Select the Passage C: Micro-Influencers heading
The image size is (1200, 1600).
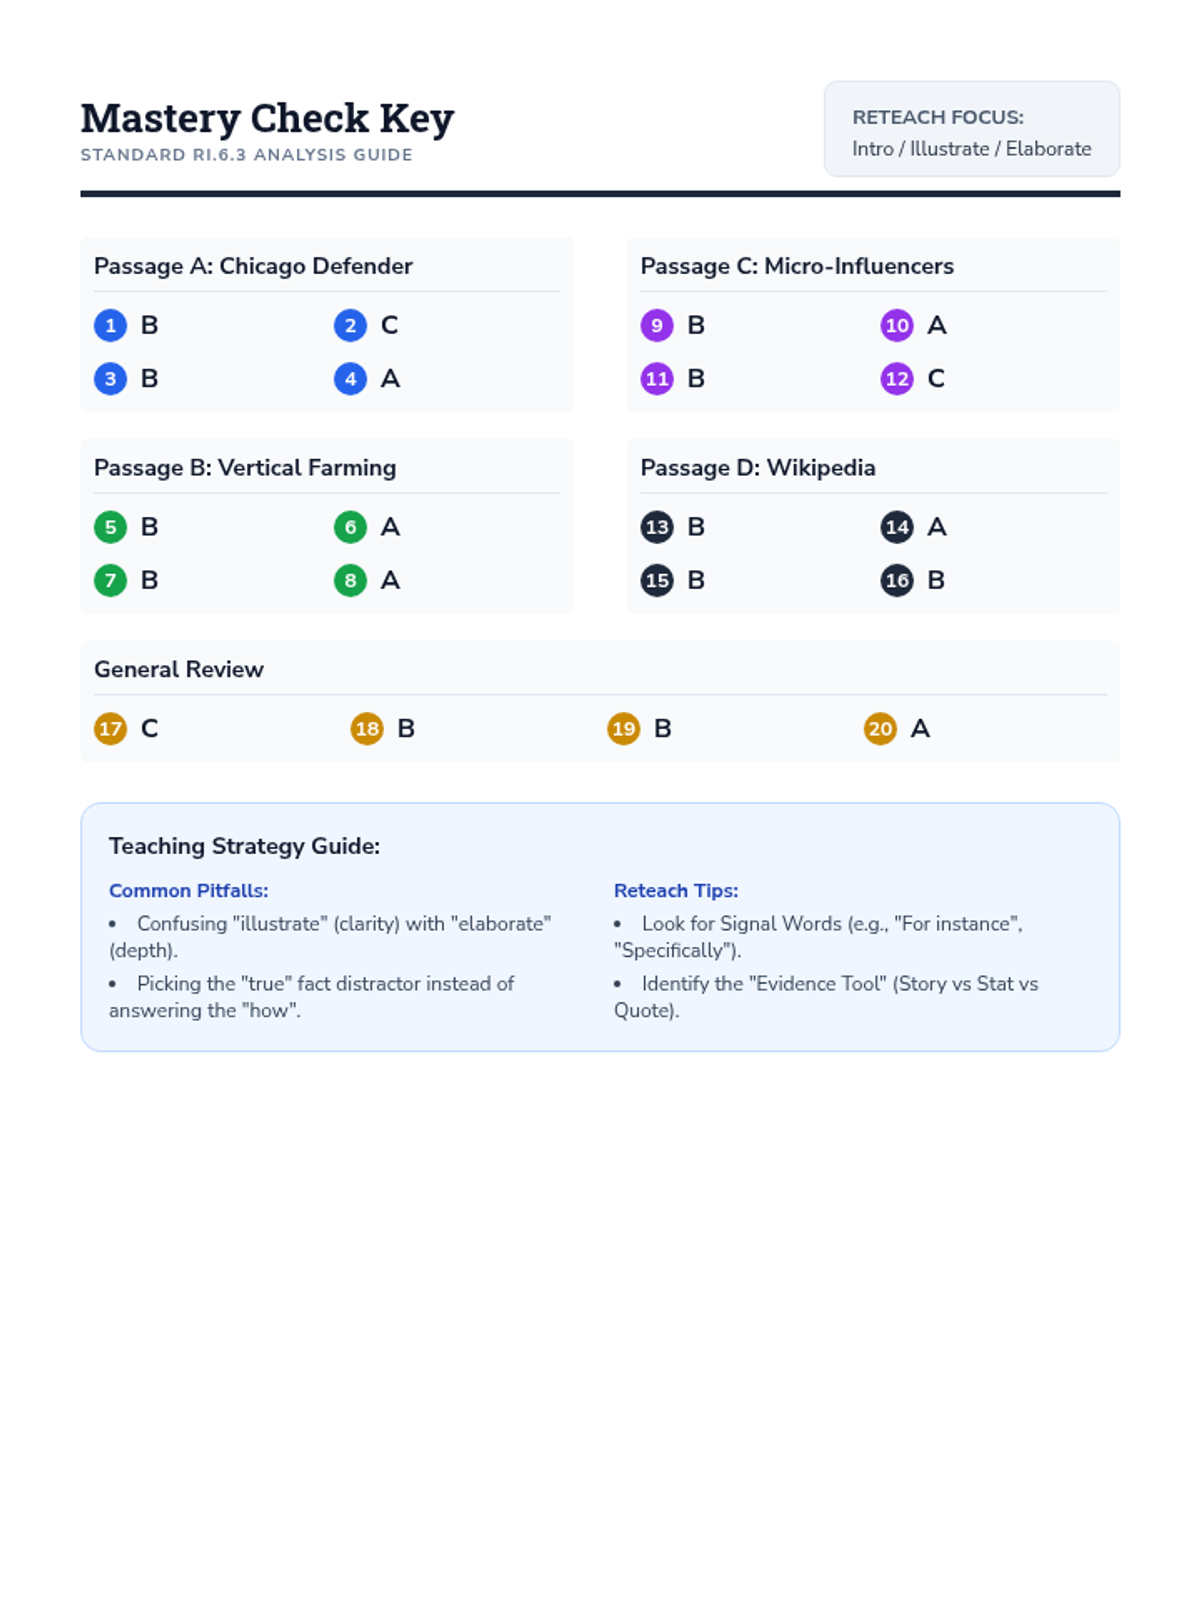[797, 266]
